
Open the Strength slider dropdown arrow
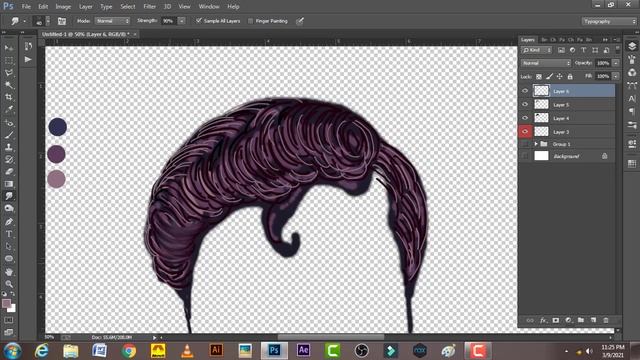182,21
